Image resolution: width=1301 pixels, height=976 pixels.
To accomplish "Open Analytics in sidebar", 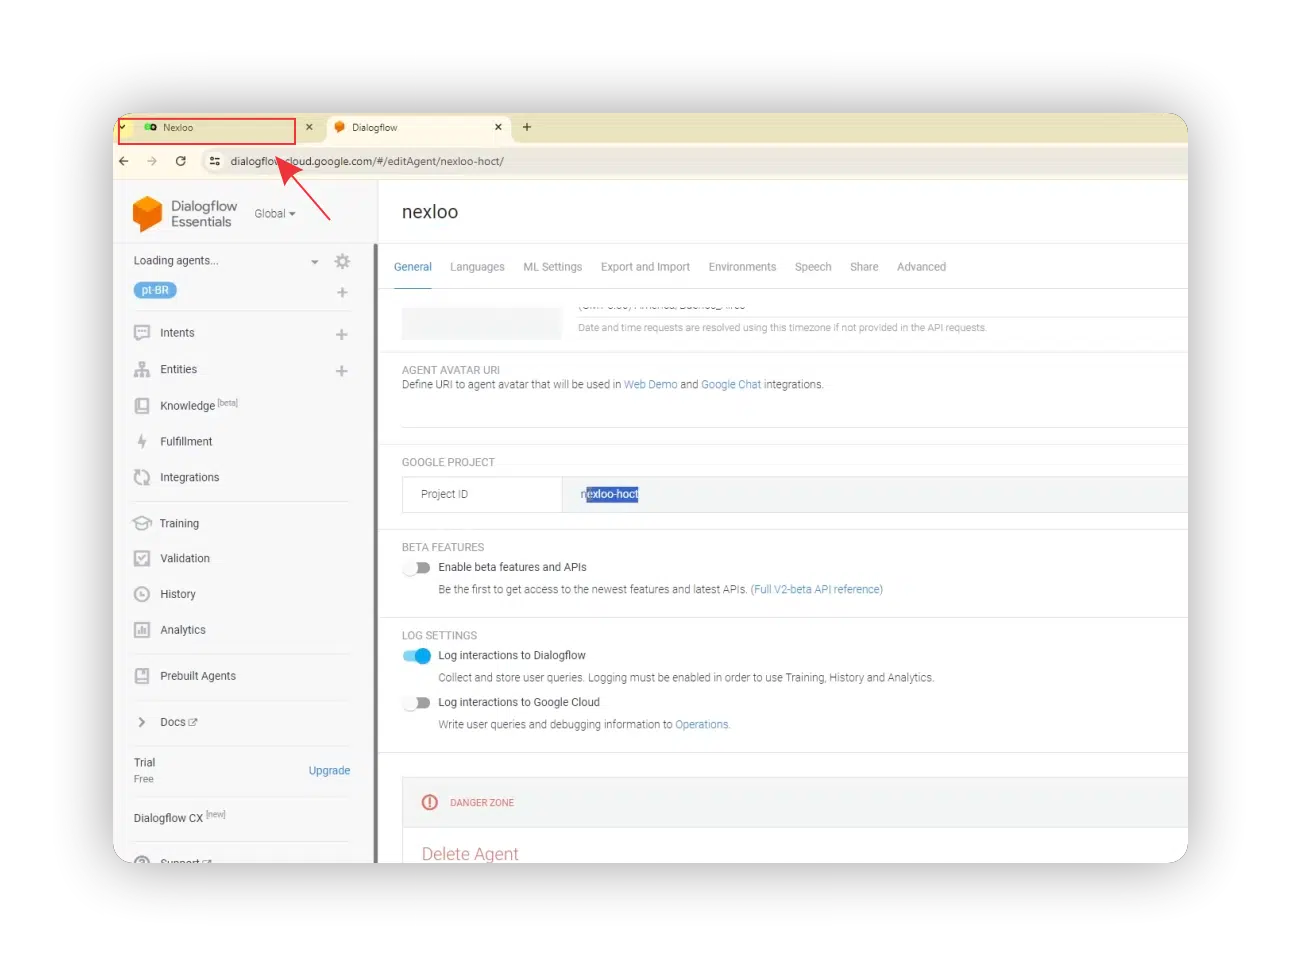I will [x=183, y=630].
